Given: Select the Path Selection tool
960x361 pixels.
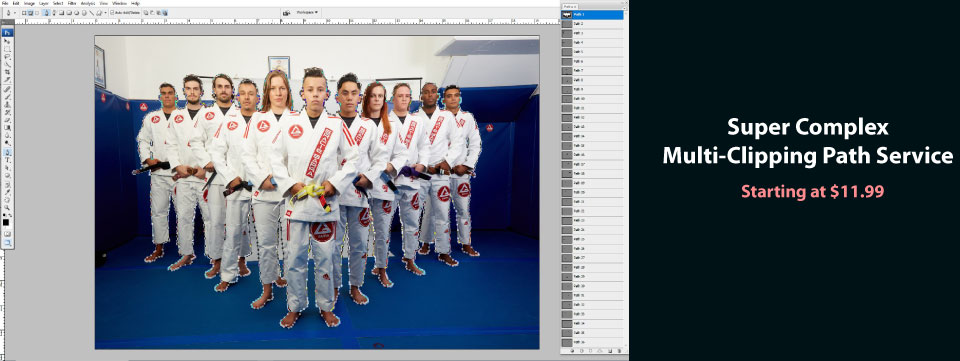Looking at the screenshot, I should click(x=7, y=167).
